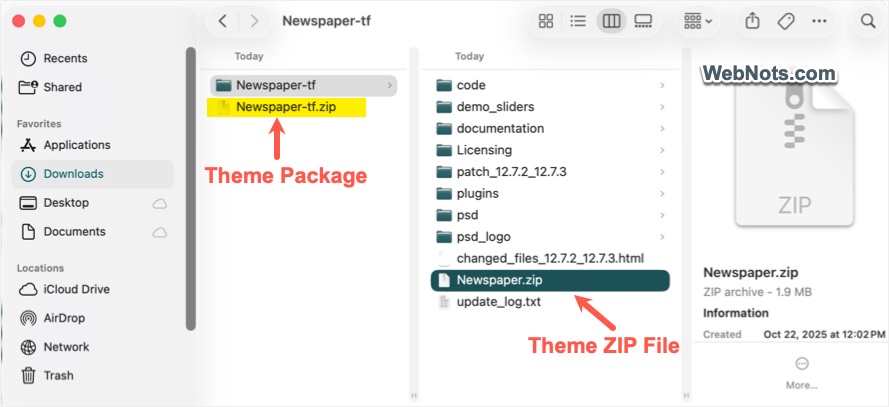Open Documents in the sidebar
Viewport: 889px width, 407px height.
tap(93, 232)
